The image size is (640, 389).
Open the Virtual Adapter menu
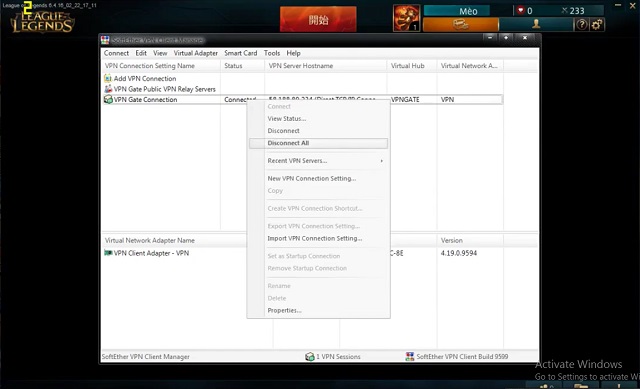[196, 53]
